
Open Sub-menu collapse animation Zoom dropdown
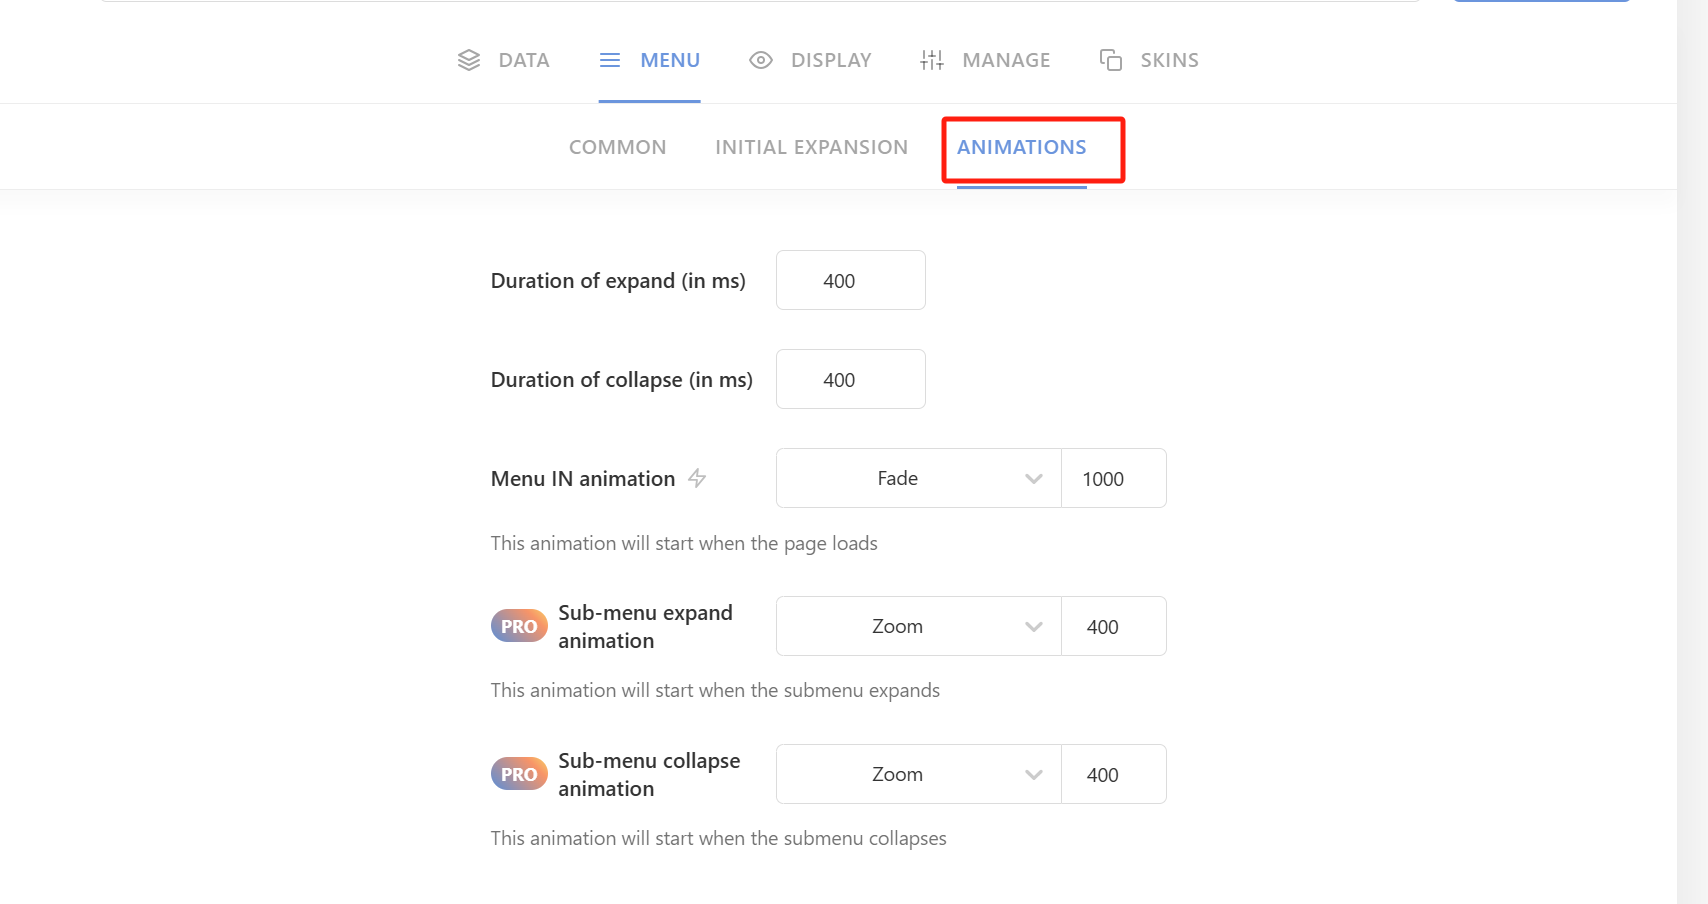918,774
